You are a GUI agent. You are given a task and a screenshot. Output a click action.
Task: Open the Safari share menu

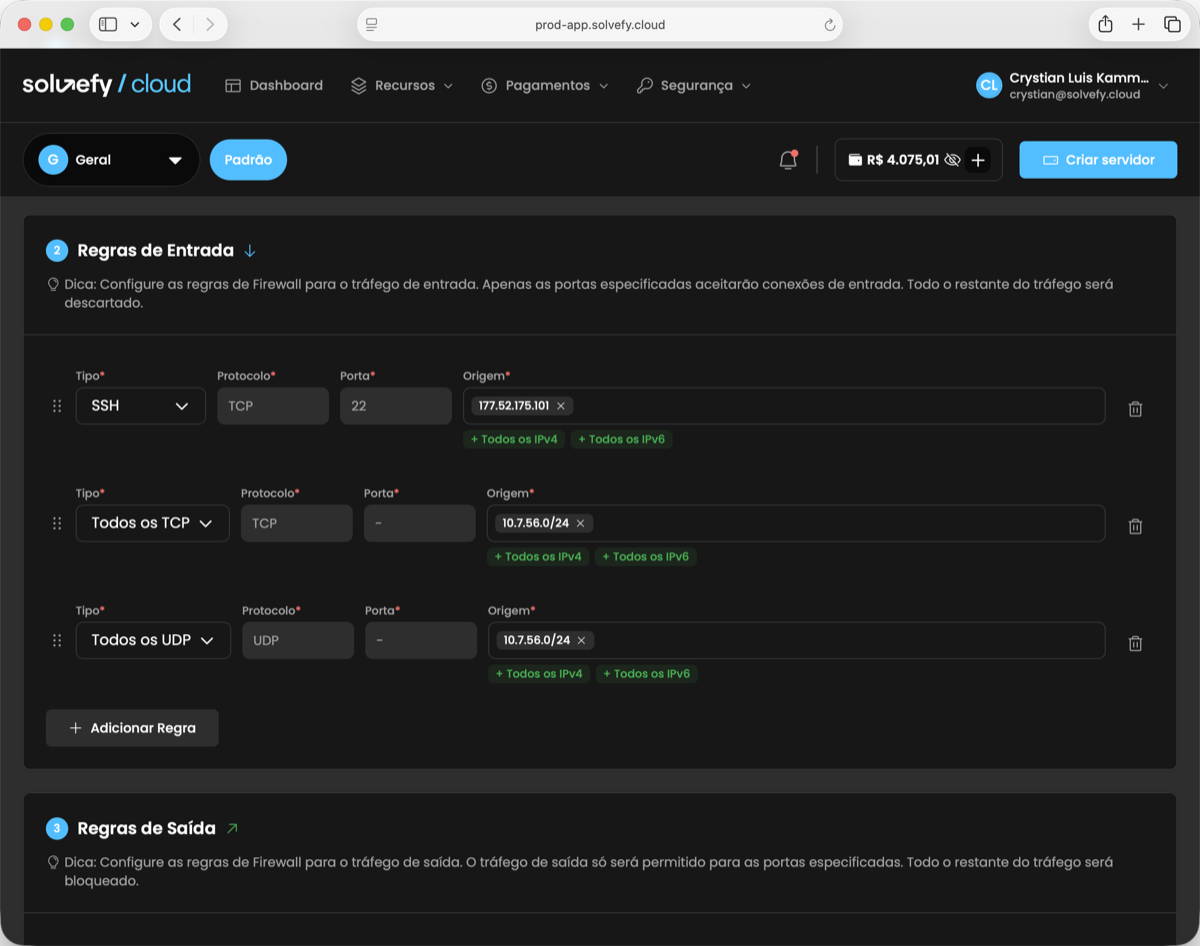click(1105, 24)
